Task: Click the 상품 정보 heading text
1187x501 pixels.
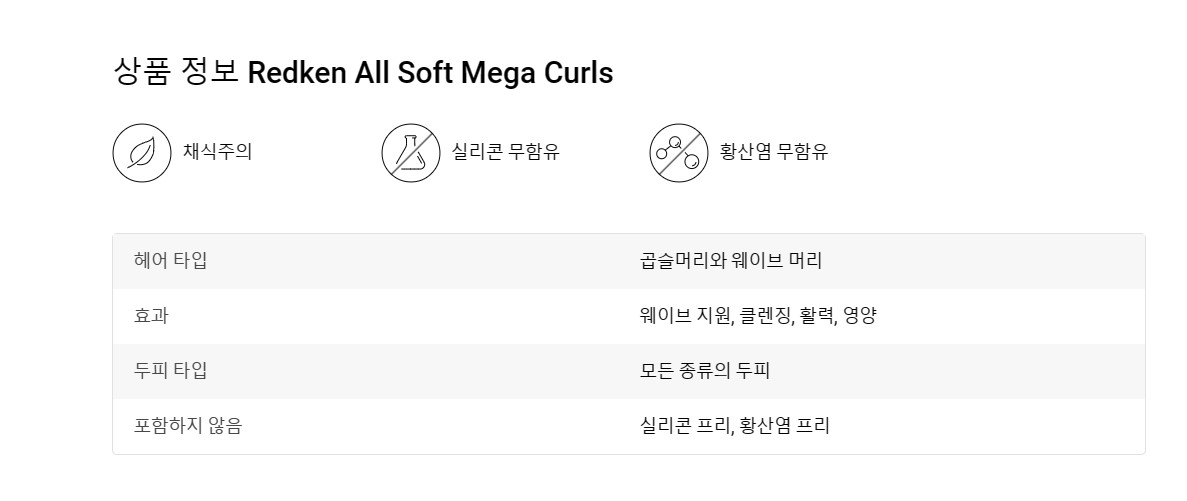Action: (x=176, y=72)
